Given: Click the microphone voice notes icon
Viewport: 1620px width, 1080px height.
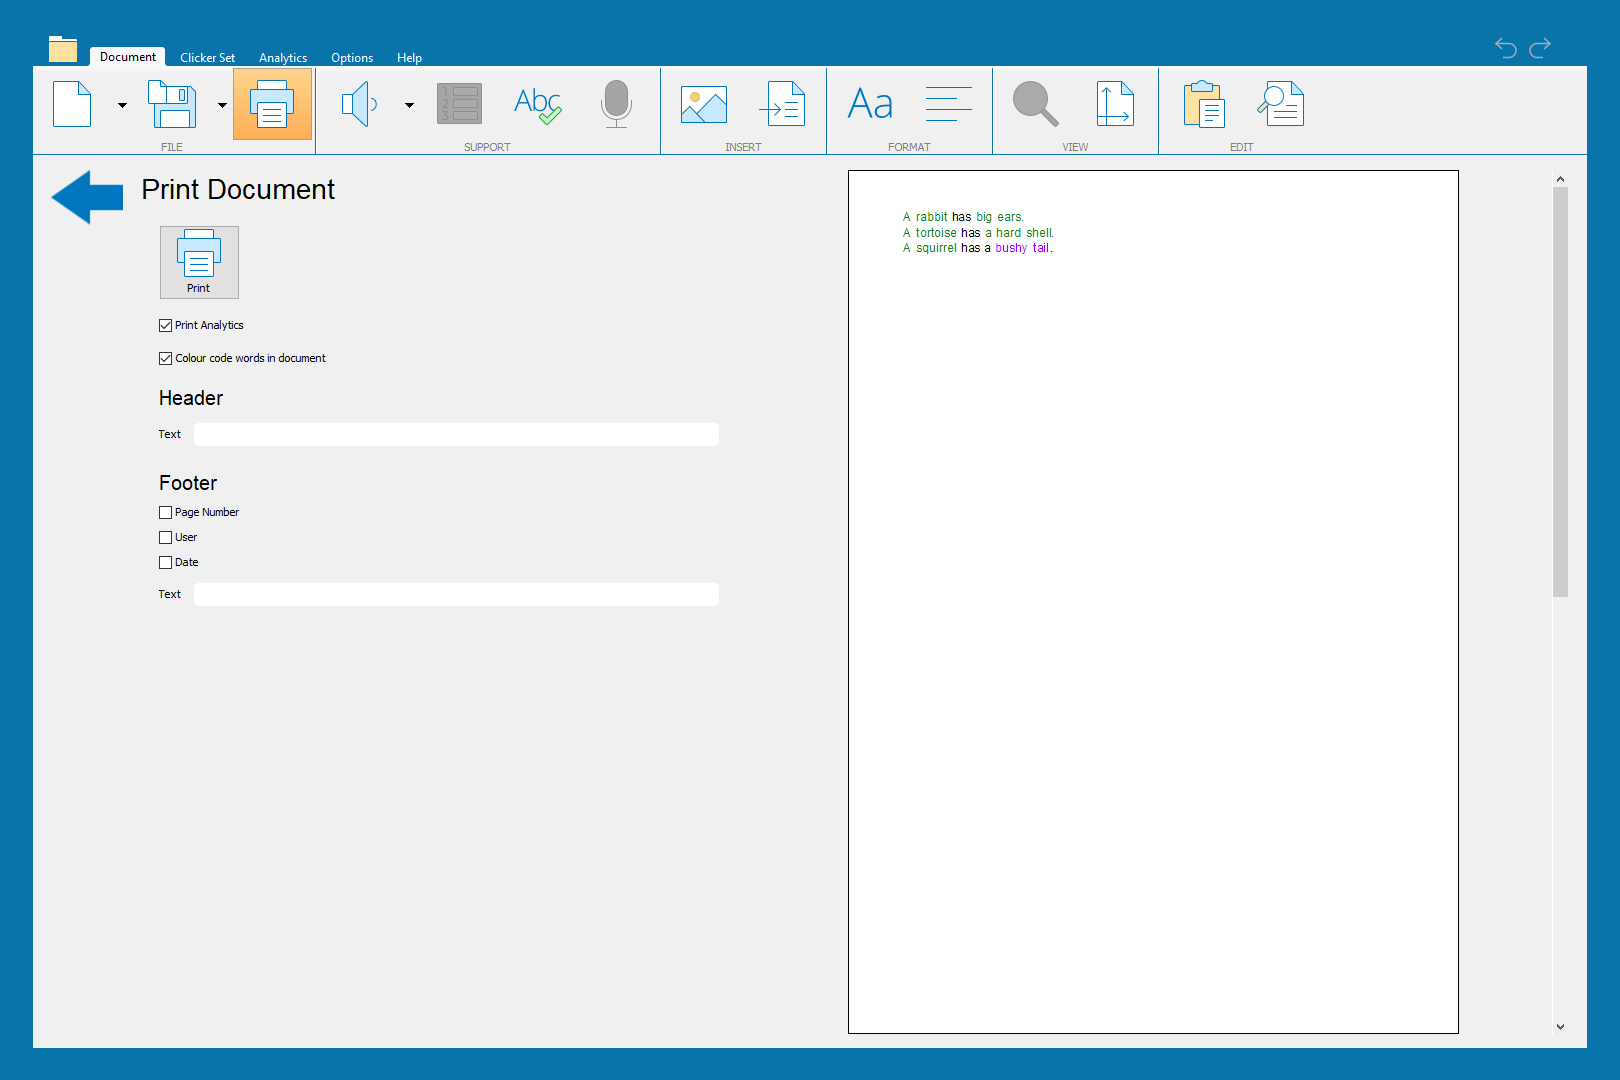Looking at the screenshot, I should click(616, 104).
